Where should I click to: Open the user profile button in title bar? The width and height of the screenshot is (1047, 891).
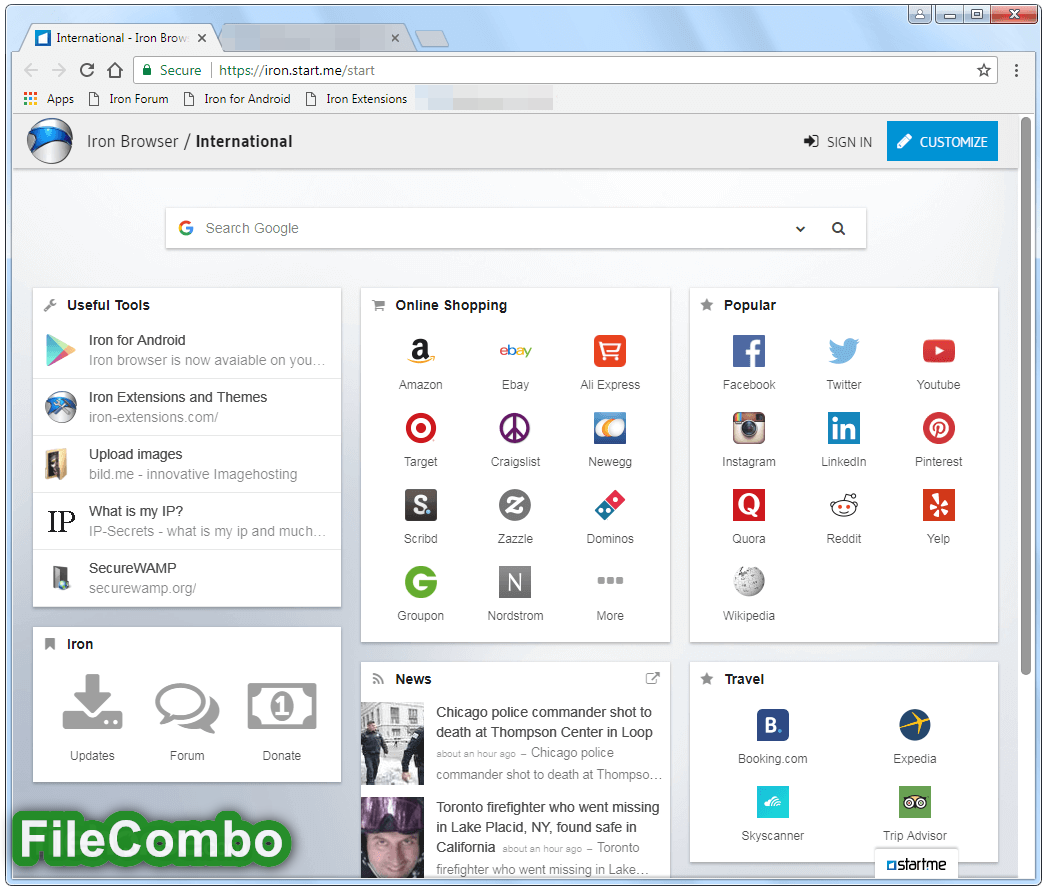click(919, 14)
